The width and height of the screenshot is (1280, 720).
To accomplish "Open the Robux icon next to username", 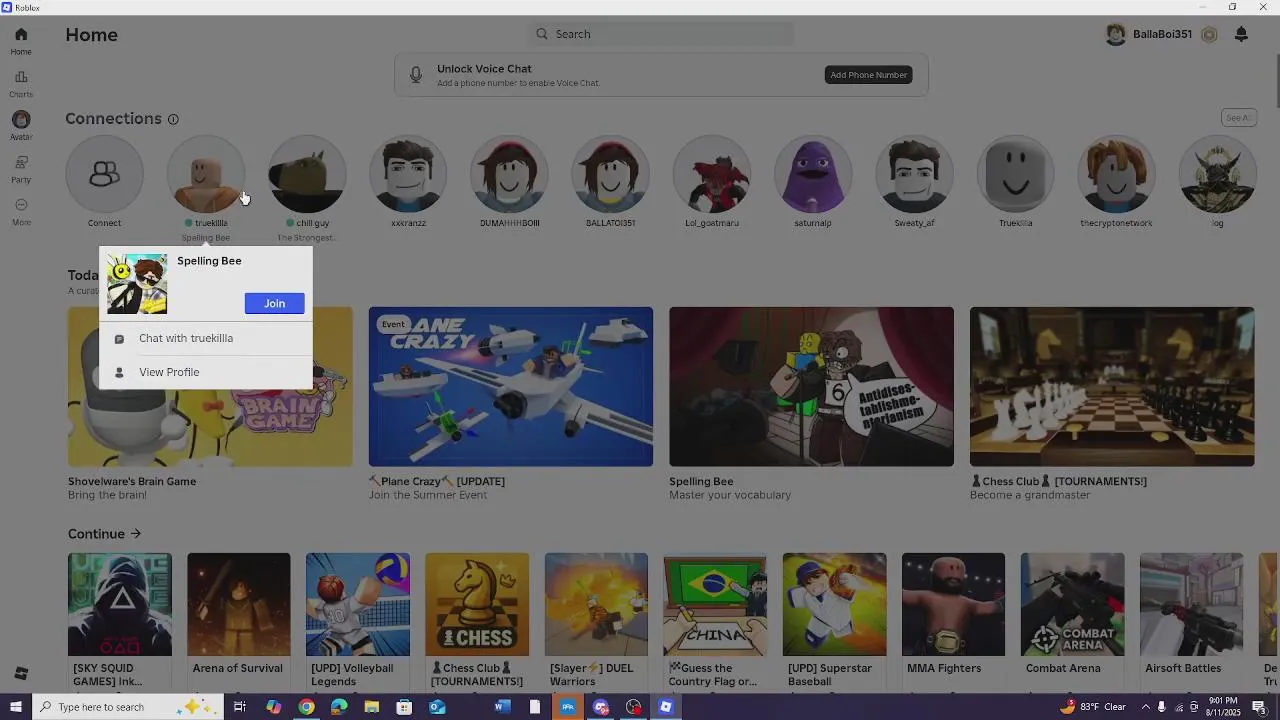I will [x=1209, y=35].
